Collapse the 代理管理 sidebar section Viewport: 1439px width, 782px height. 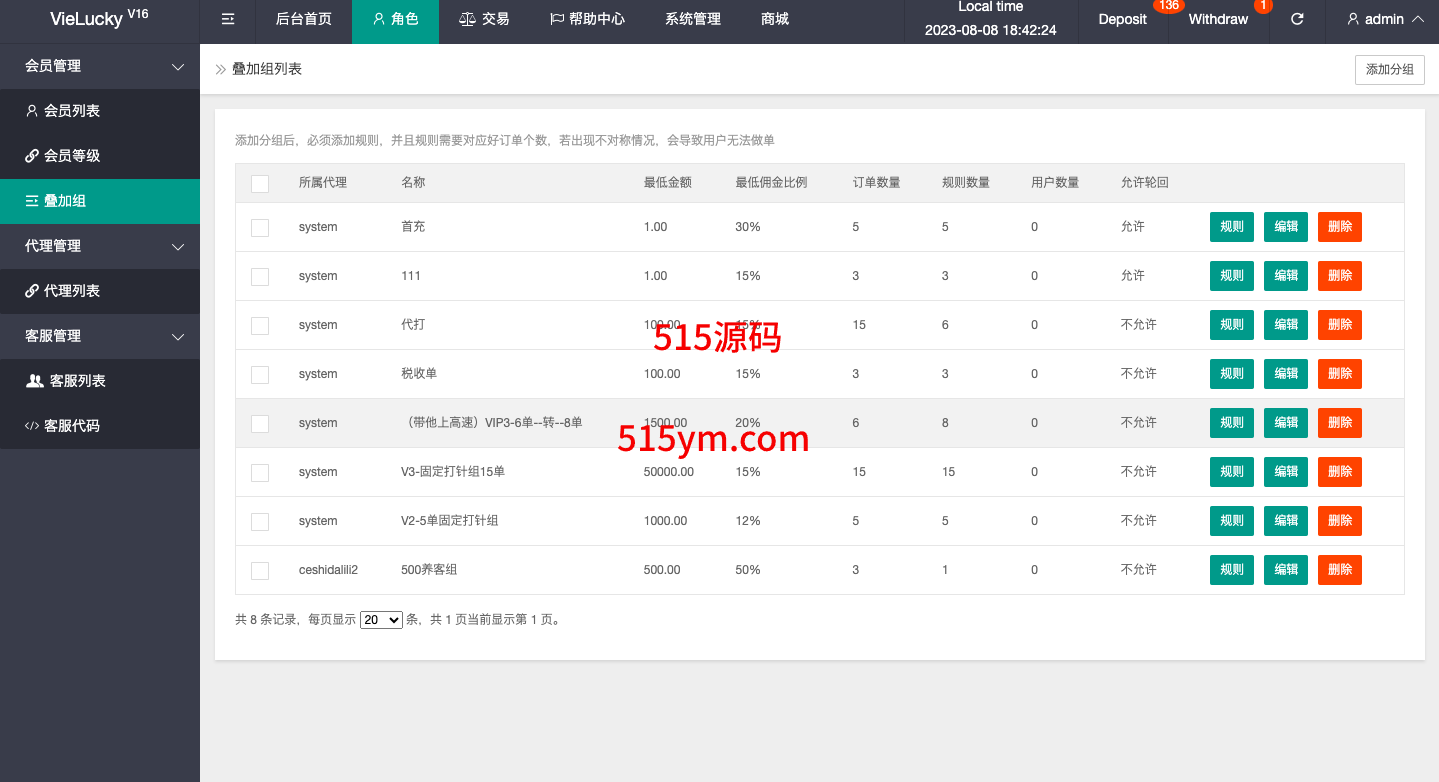178,247
